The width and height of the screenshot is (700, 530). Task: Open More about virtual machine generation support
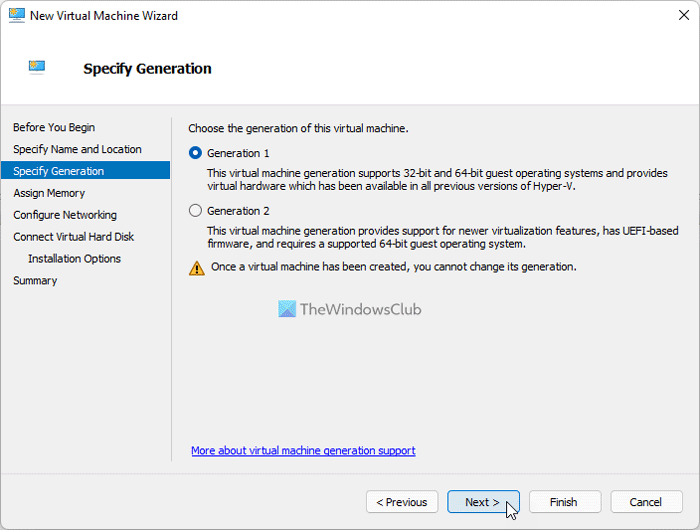click(x=303, y=451)
